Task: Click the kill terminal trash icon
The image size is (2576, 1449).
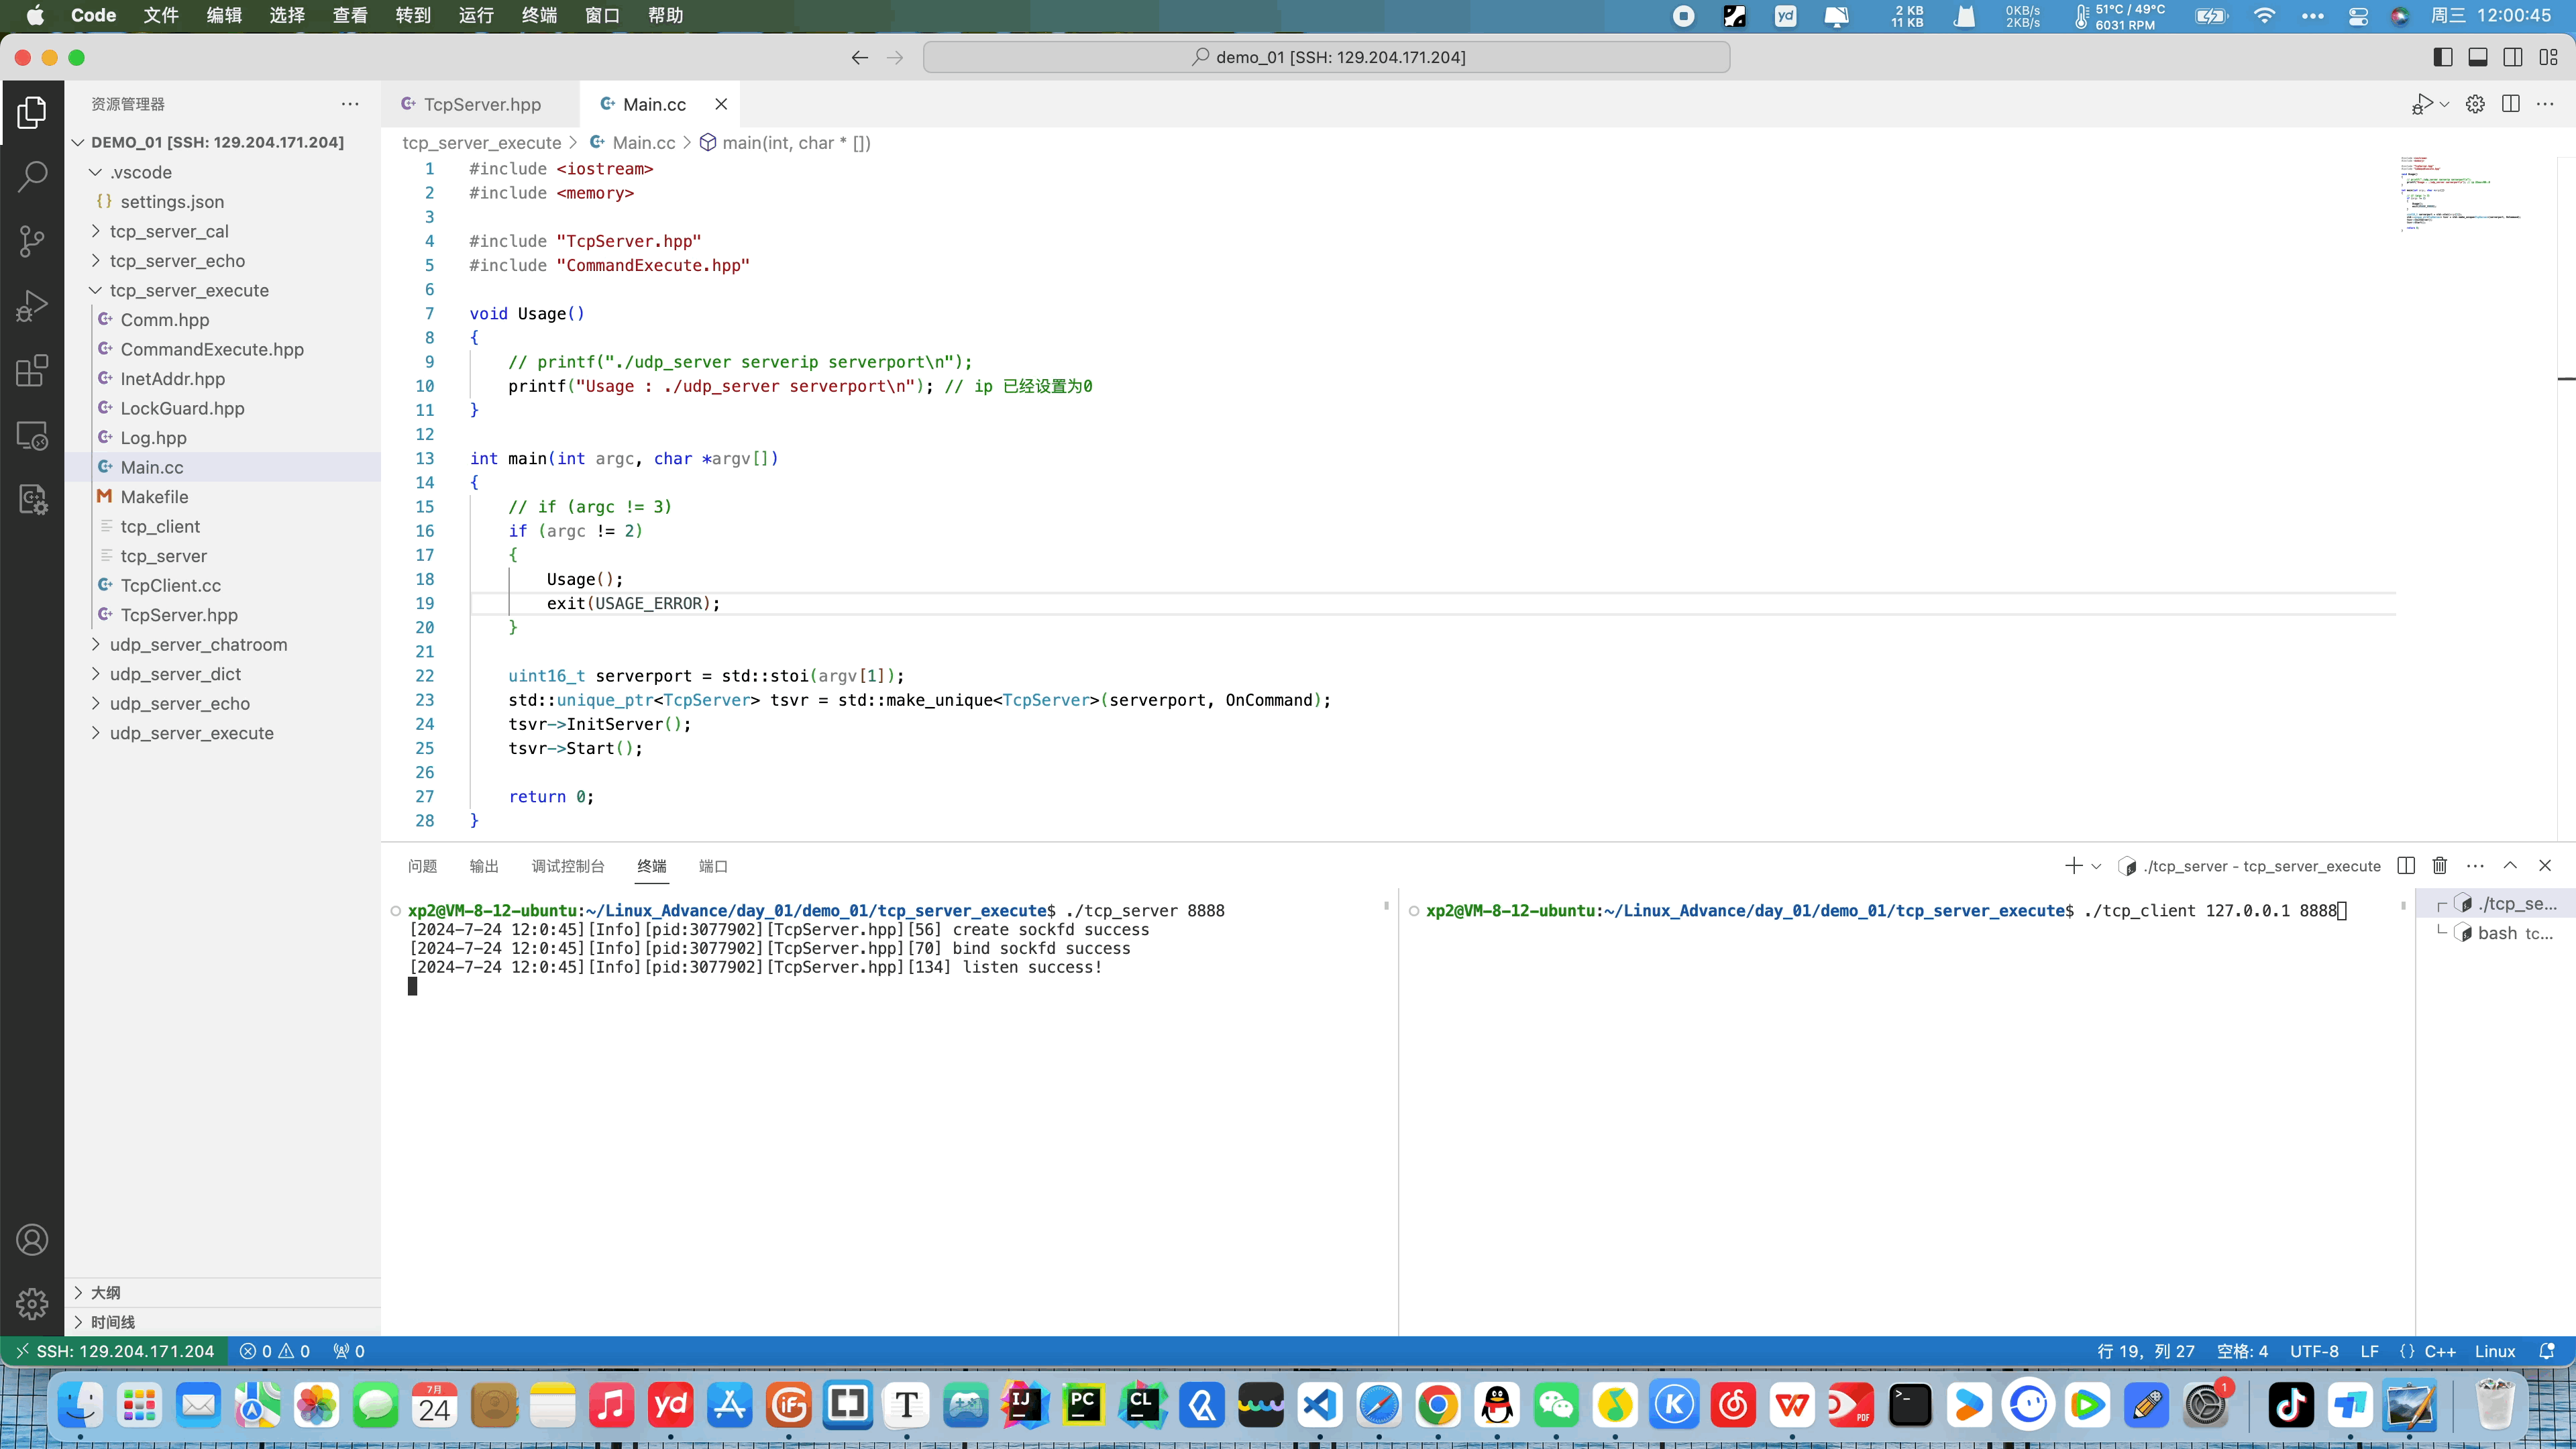Action: 2440,866
